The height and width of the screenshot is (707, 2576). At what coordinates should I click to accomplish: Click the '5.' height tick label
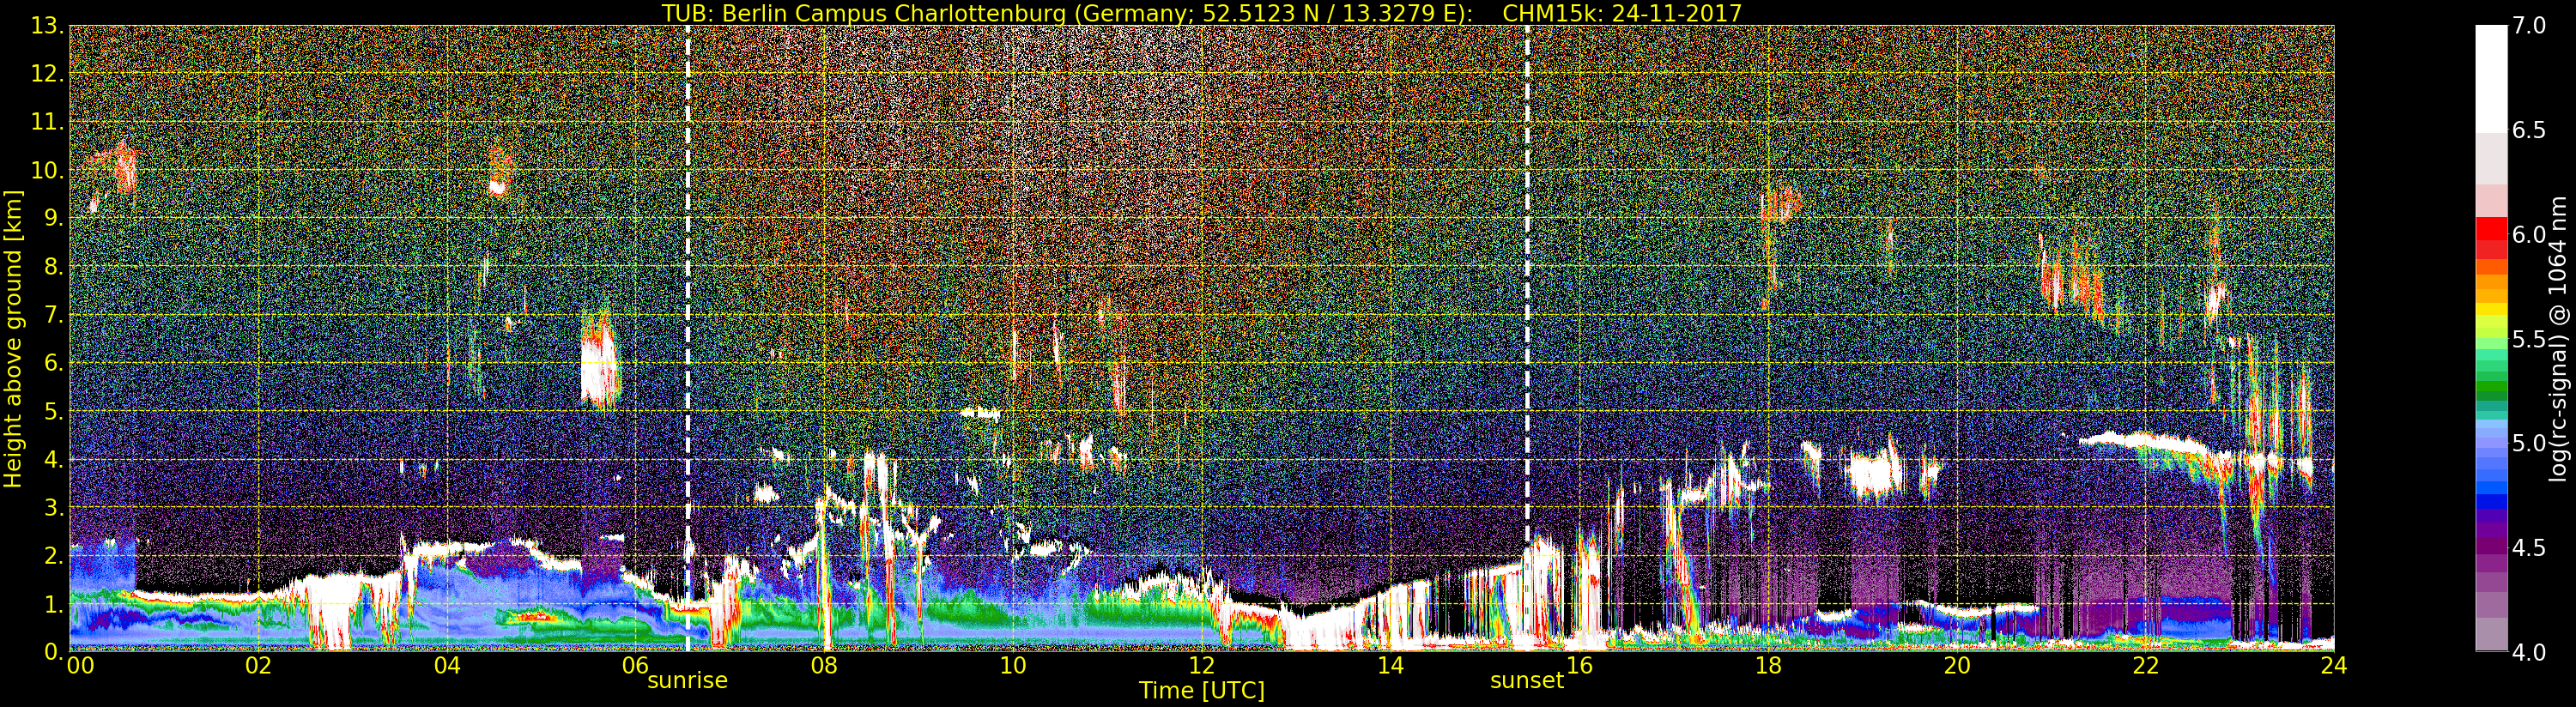pyautogui.click(x=54, y=411)
